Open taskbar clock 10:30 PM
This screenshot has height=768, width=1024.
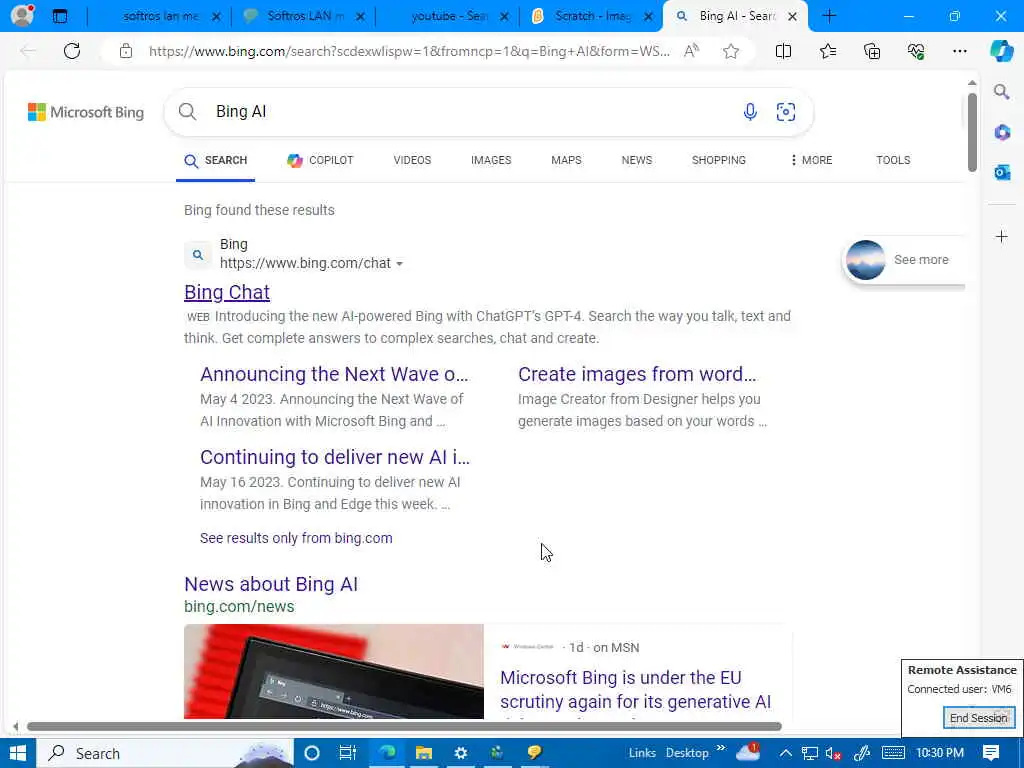pos(940,753)
